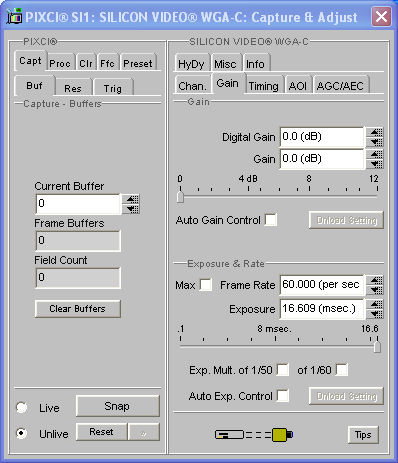Increase Digital Gain with up arrow
This screenshot has width=398, height=463.
click(375, 132)
